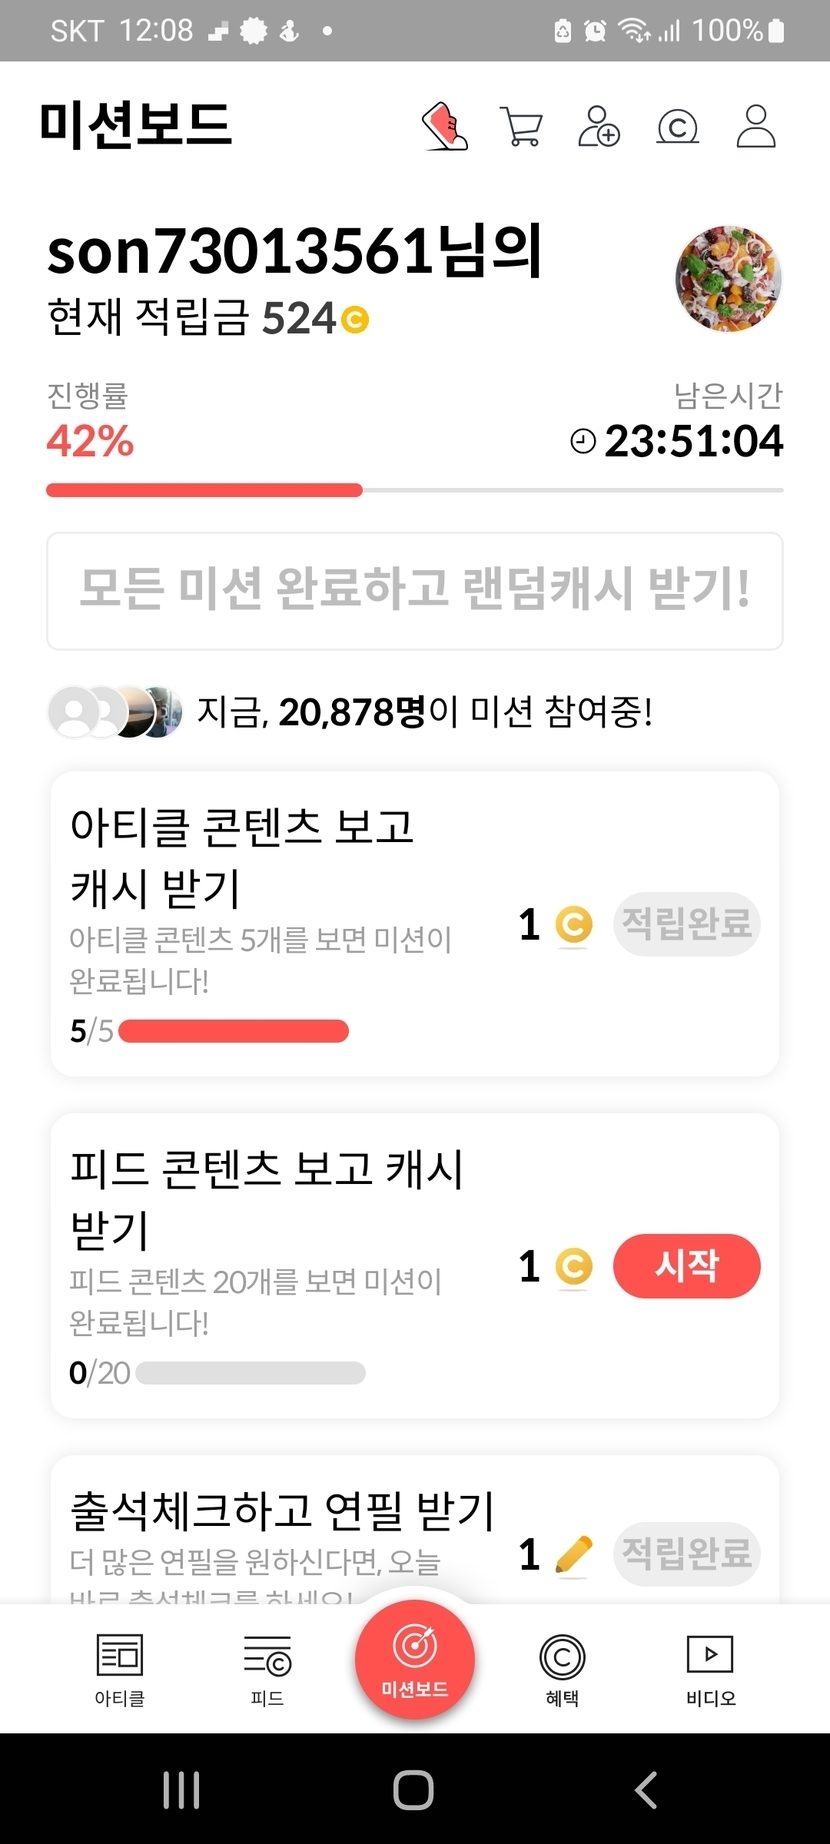830x1844 pixels.
Task: Tap 적립완료 on the attendance check mission
Action: click(686, 1554)
